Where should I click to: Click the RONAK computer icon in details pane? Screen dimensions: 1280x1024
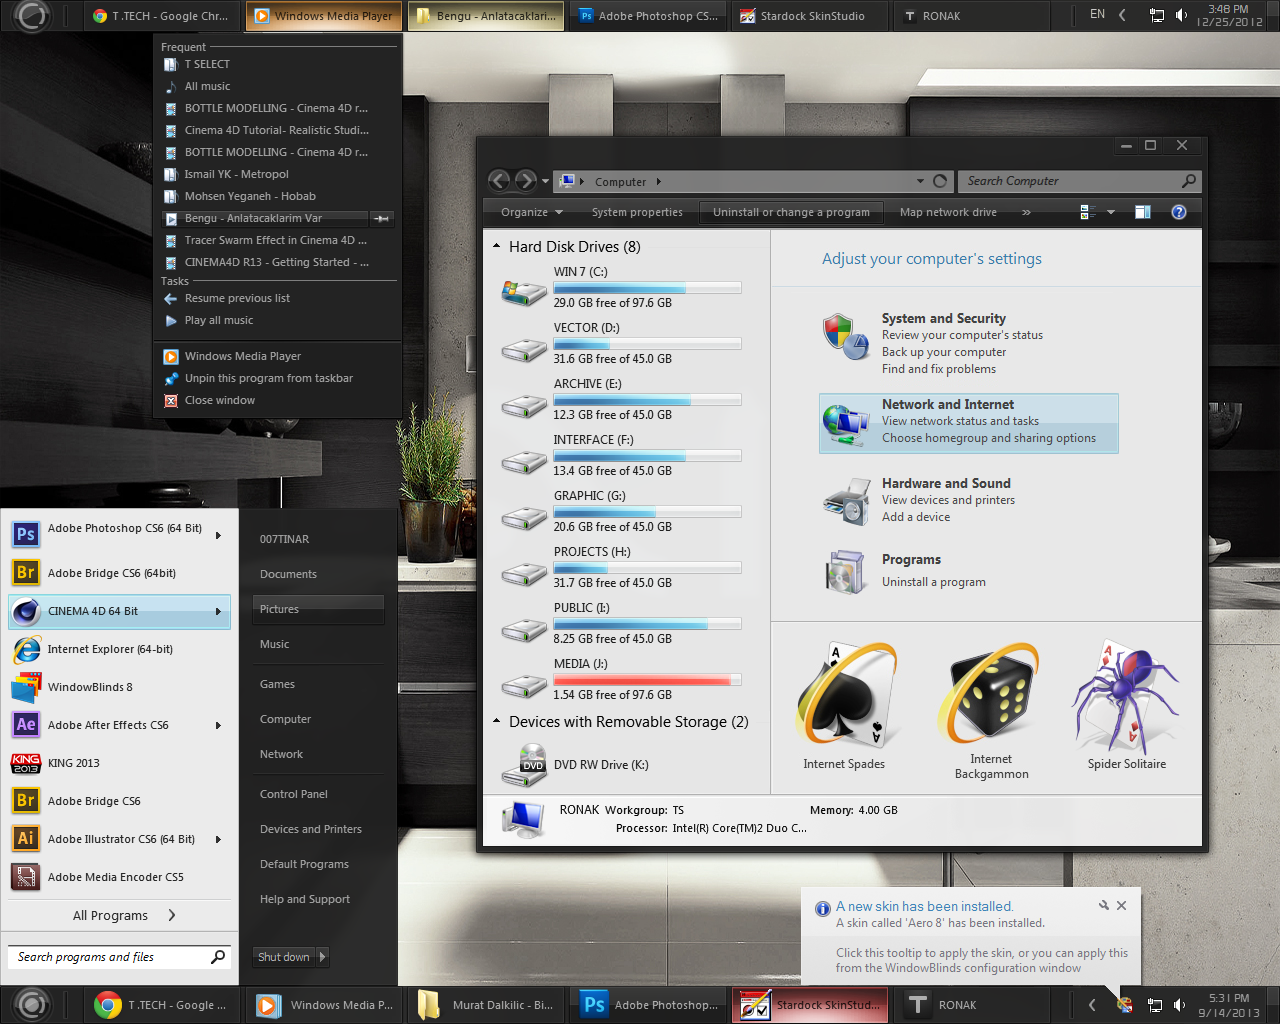point(524,820)
